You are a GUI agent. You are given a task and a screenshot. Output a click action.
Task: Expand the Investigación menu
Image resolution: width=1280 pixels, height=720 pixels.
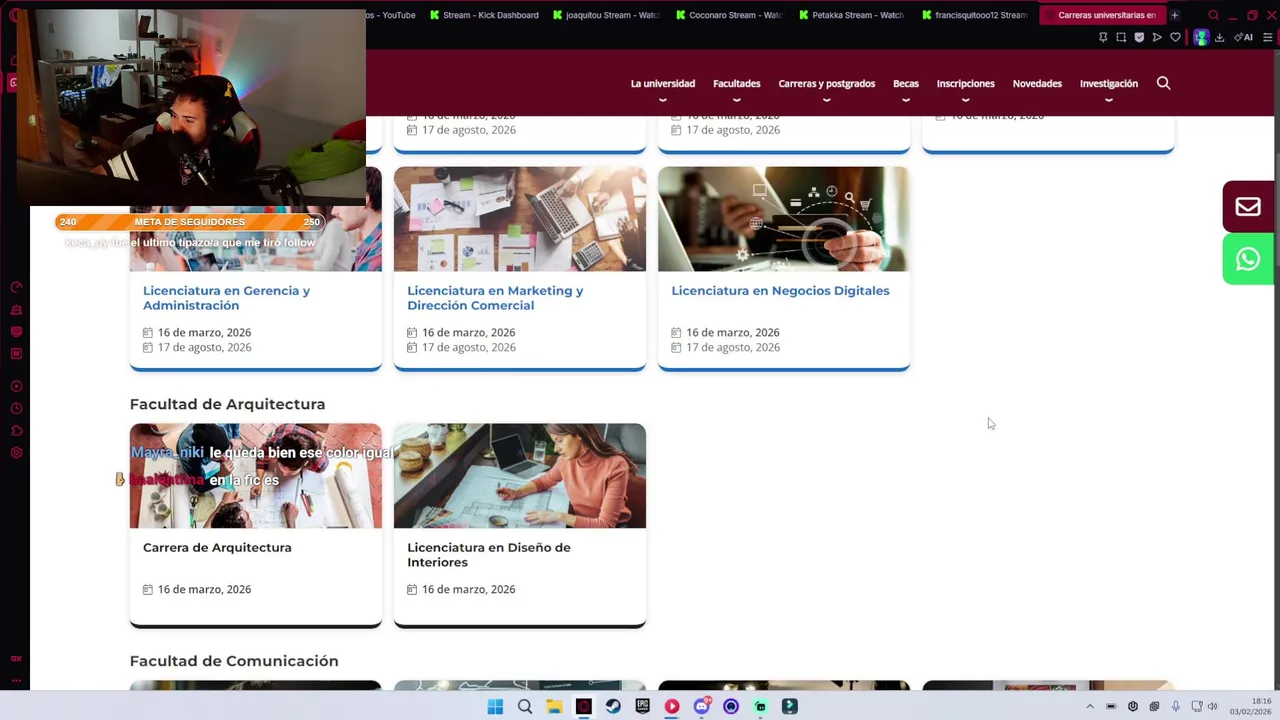(x=1109, y=84)
